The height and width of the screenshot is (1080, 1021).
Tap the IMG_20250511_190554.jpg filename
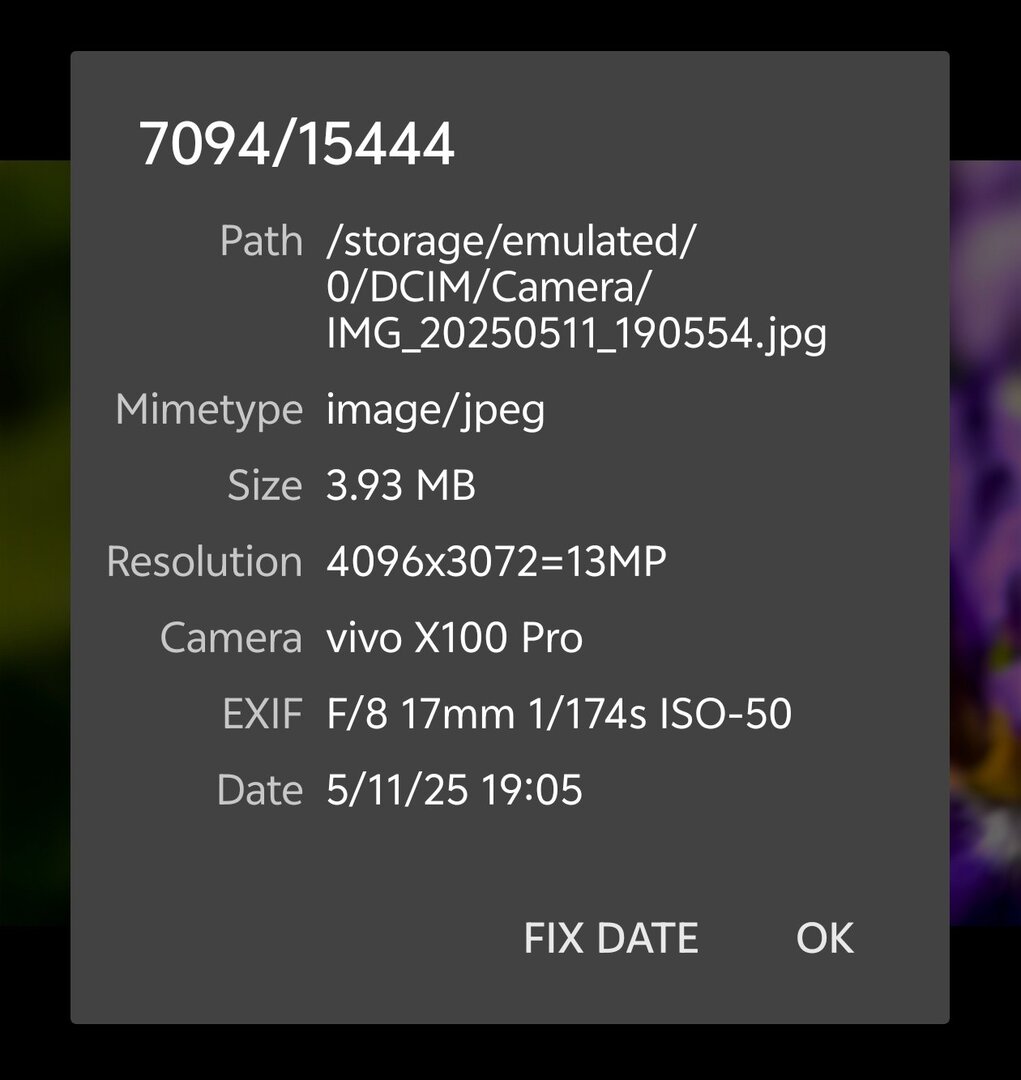point(576,335)
